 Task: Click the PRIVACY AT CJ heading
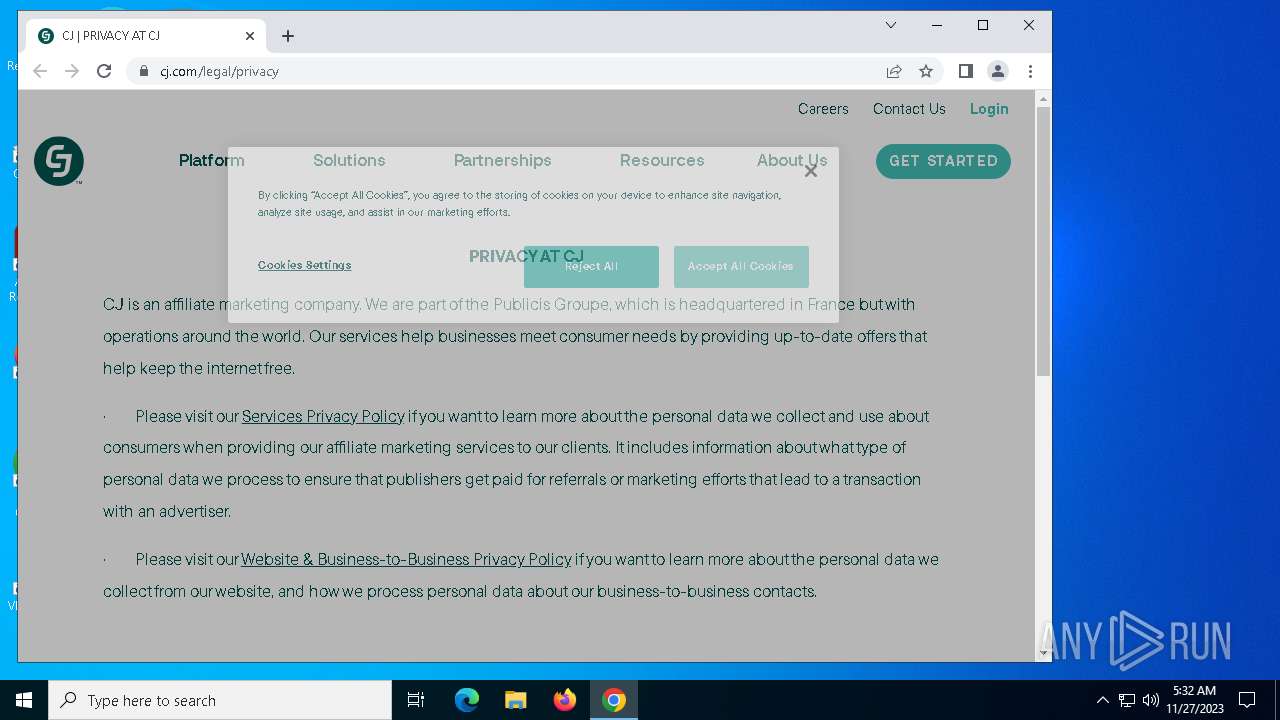[526, 257]
